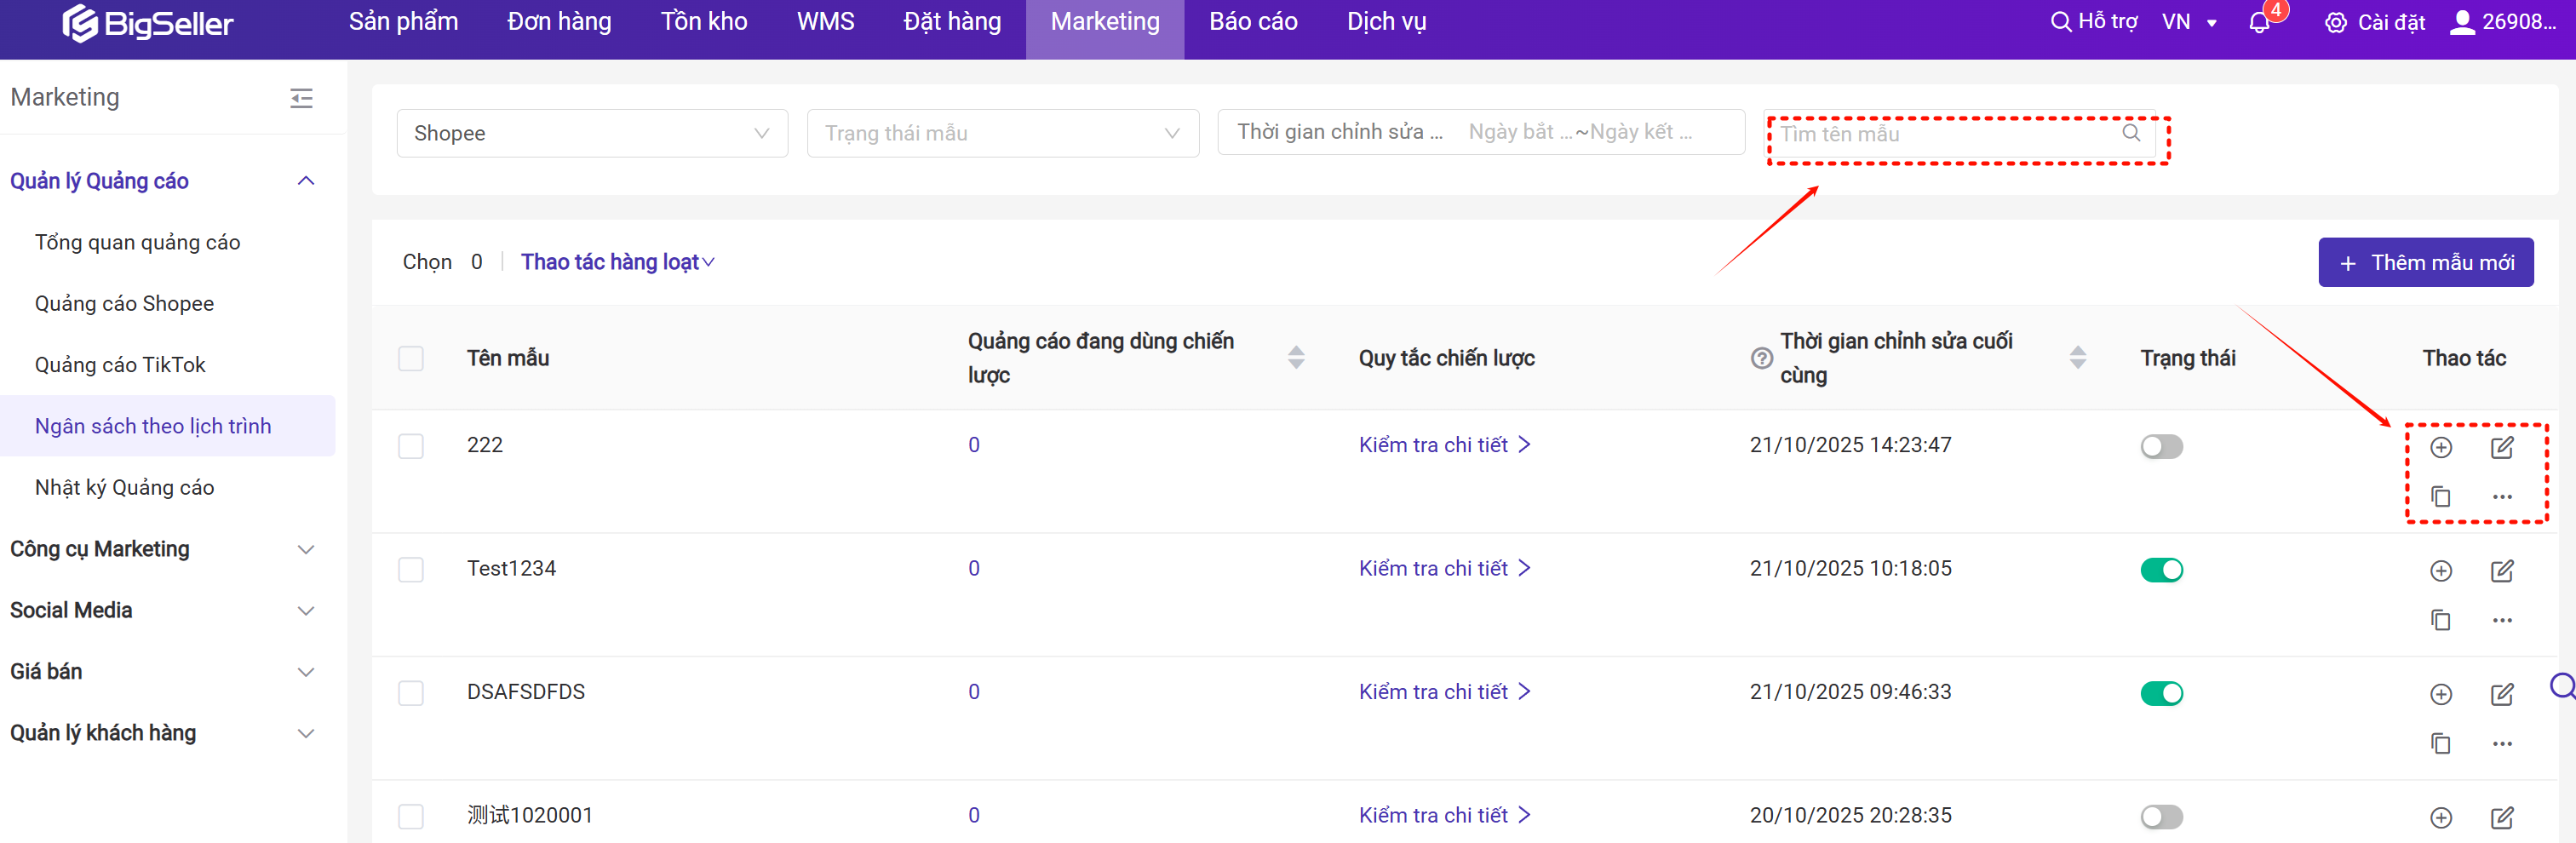Open the Shopee platform dropdown

point(591,133)
